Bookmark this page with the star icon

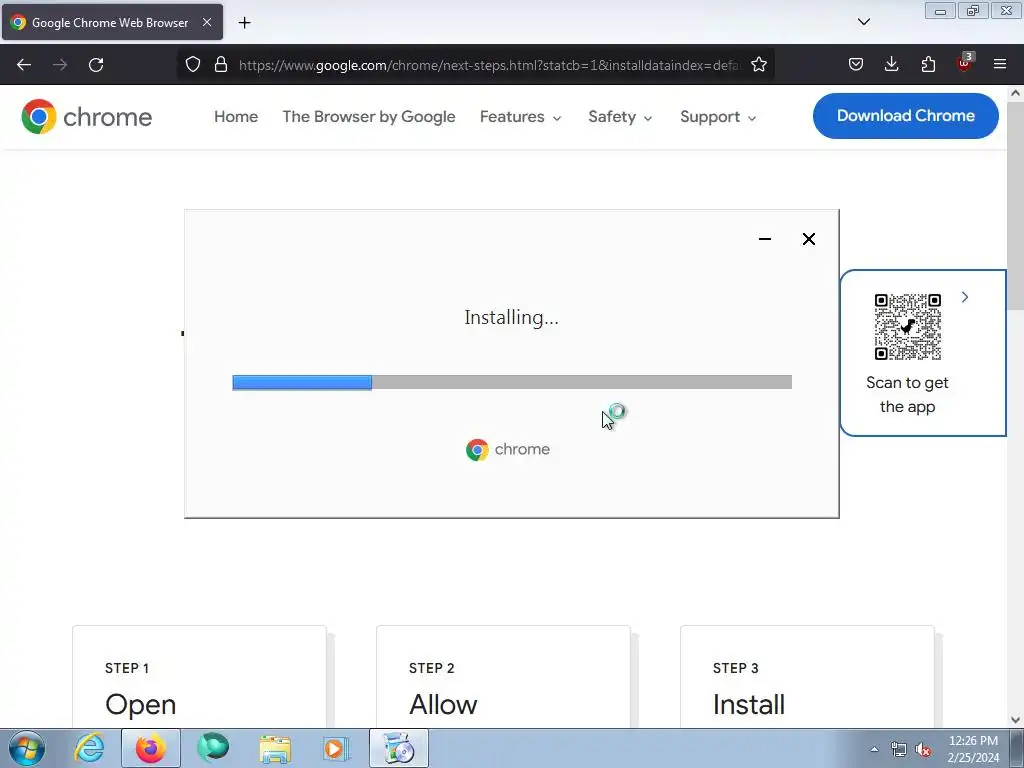click(x=758, y=65)
